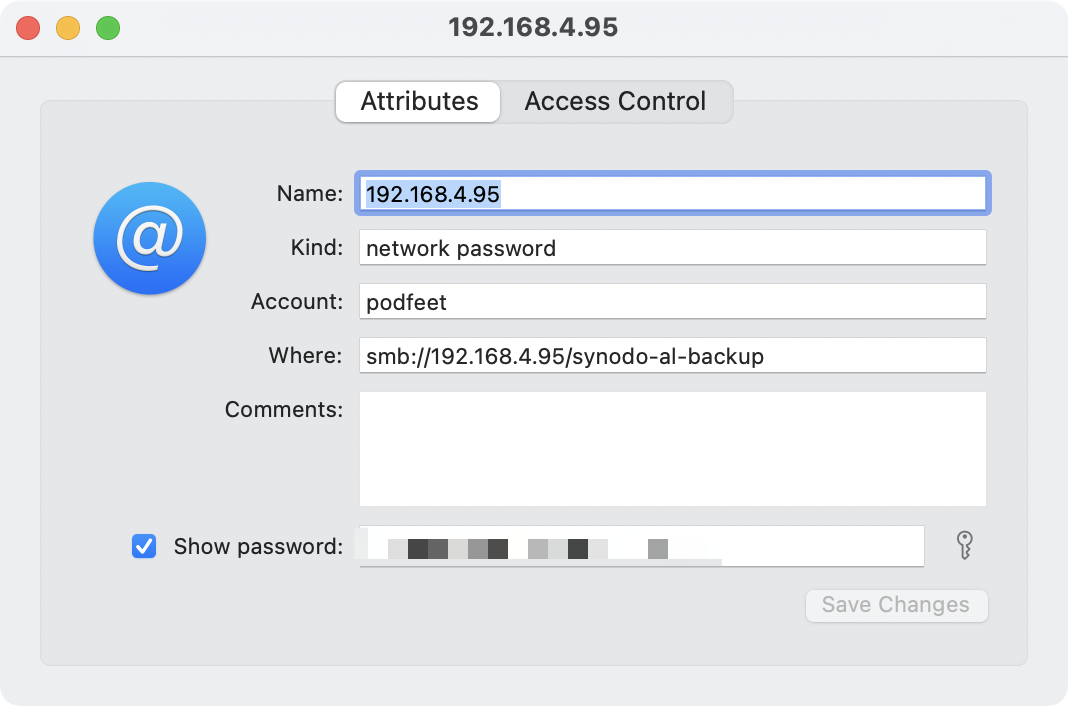
Task: Click the window title 192.168.4.95
Action: (x=533, y=28)
